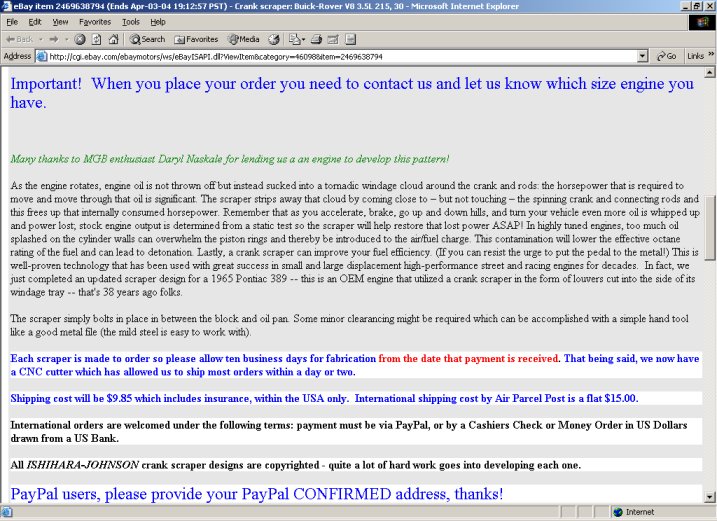Screen dimensions: 717x521
Task: Go to the Home page icon
Action: click(x=113, y=39)
